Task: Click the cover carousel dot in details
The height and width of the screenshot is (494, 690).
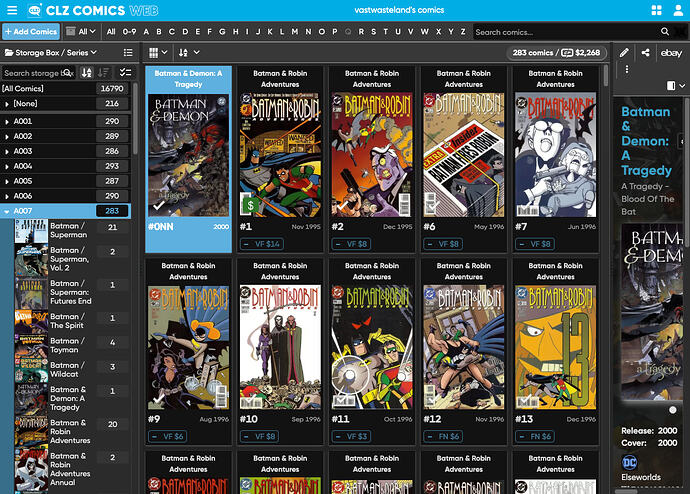Action: point(672,410)
